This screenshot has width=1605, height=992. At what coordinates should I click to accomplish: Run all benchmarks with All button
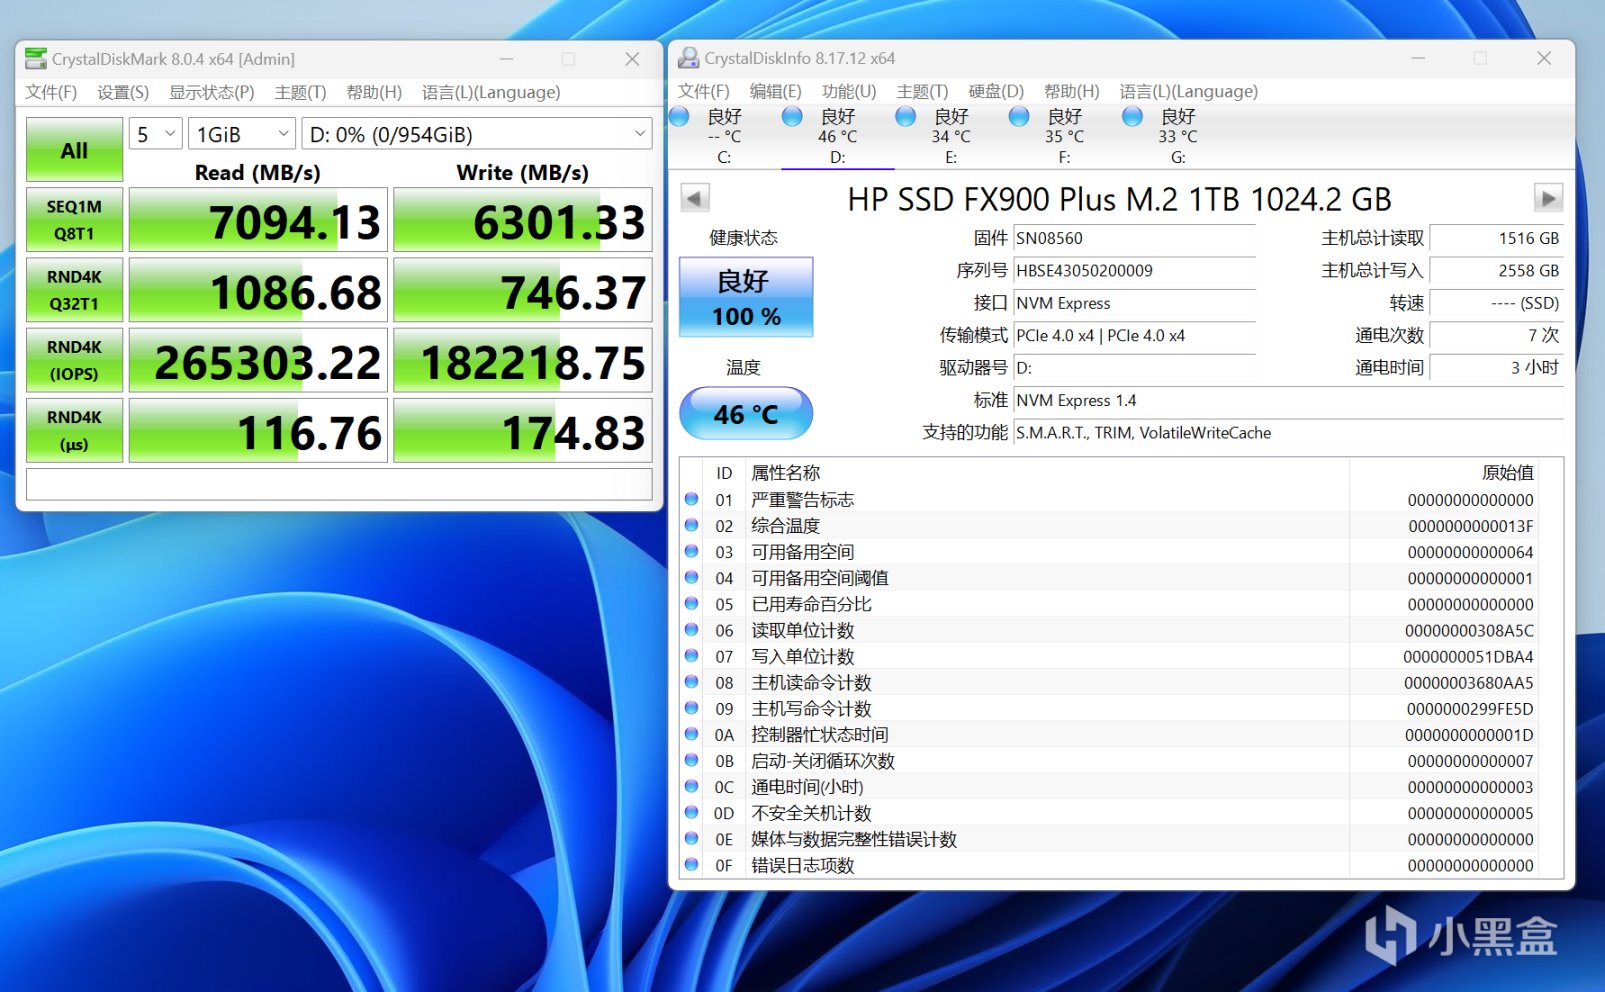tap(74, 150)
